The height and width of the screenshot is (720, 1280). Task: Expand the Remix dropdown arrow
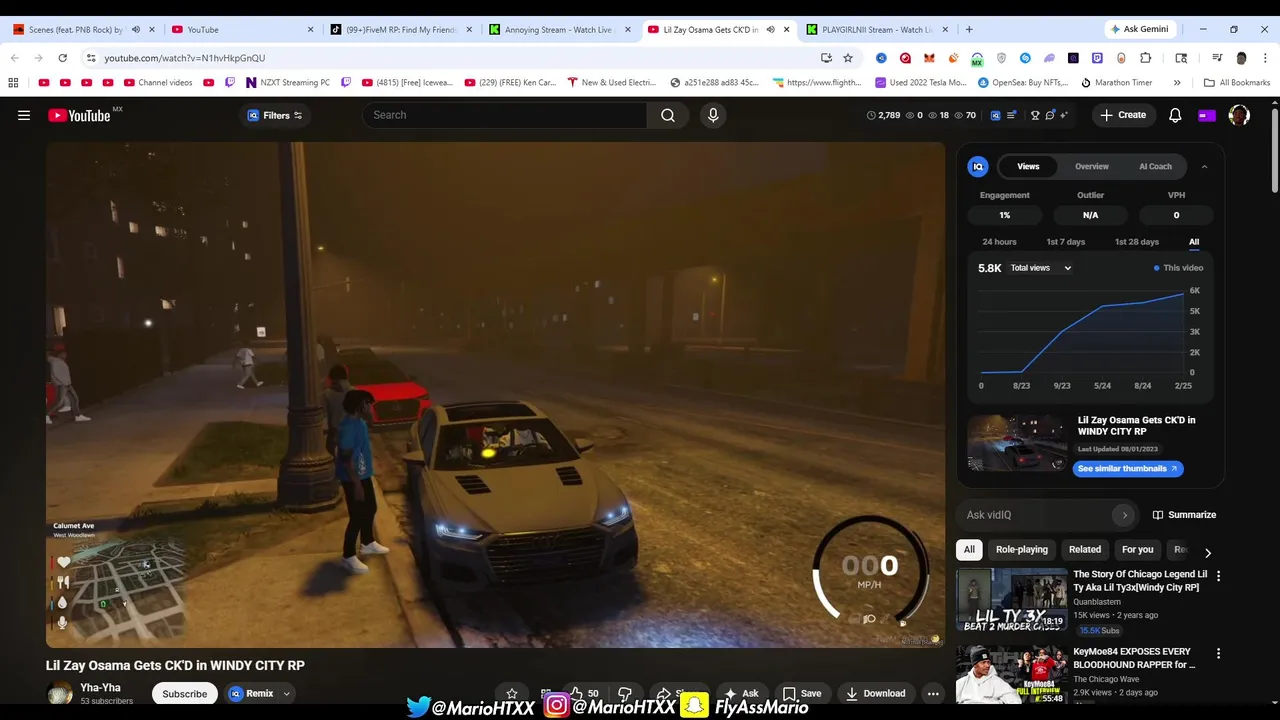[x=286, y=694]
